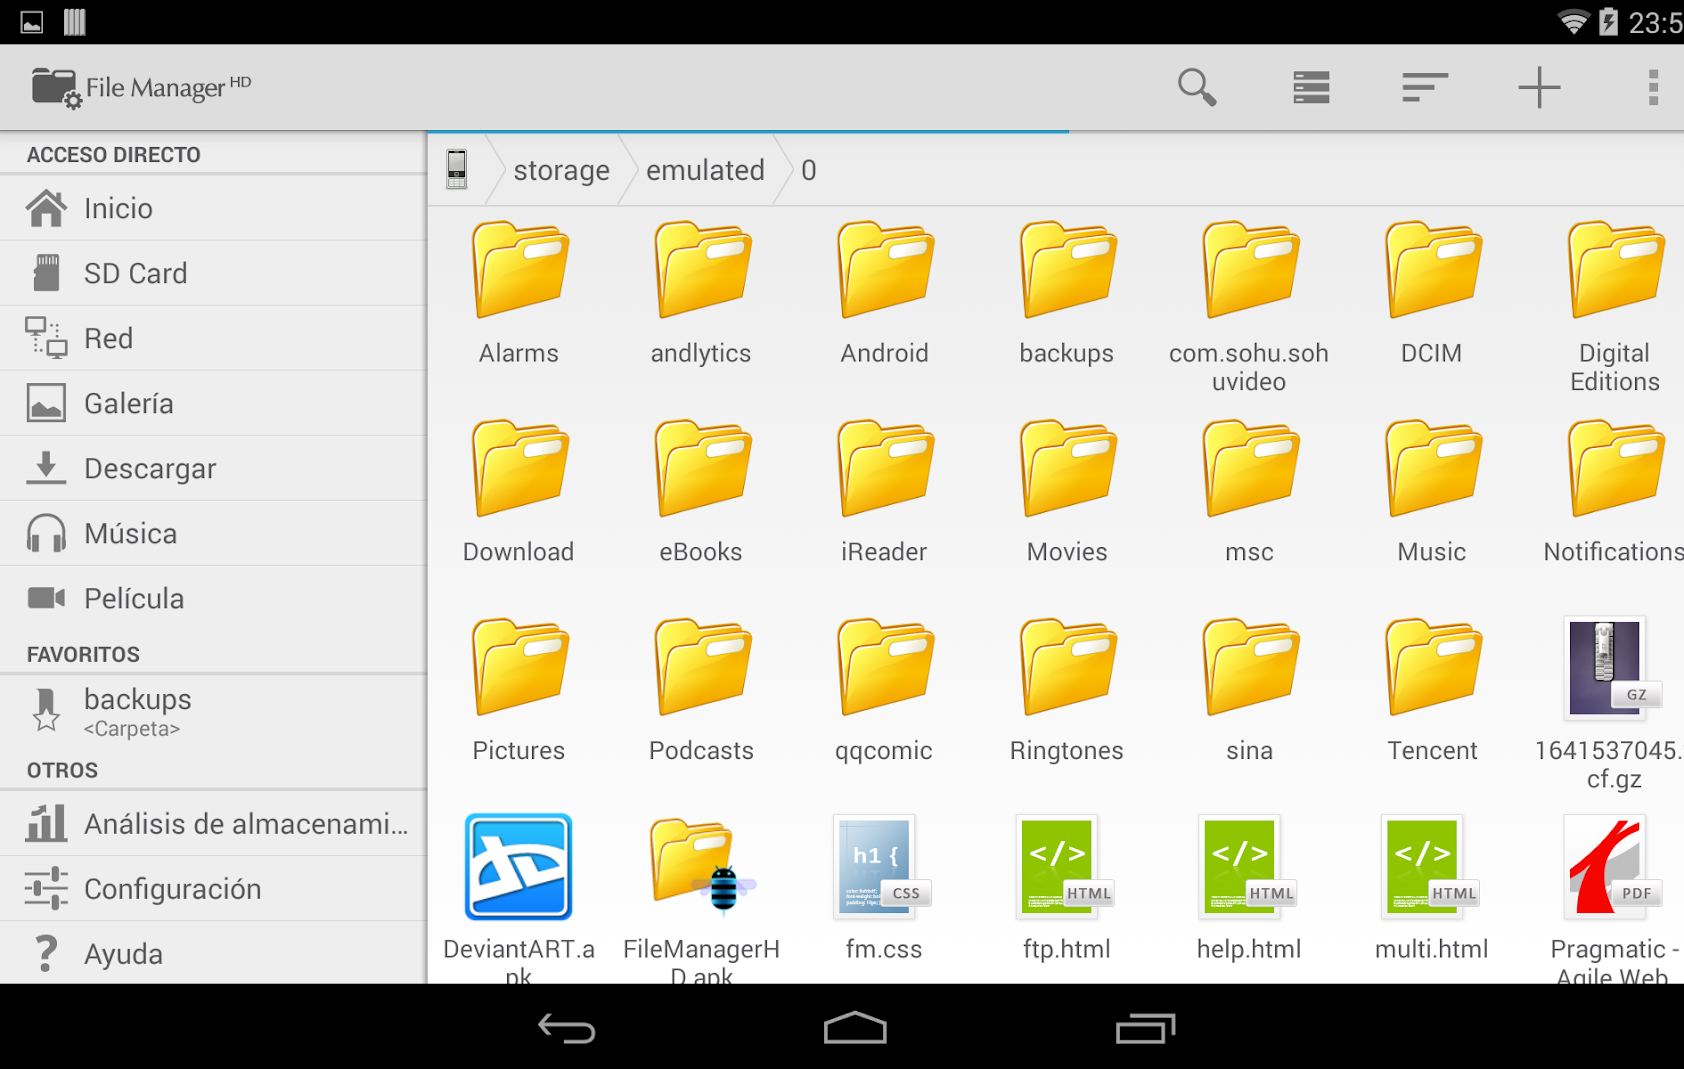The image size is (1684, 1069).
Task: Open the three-dot overflow menu
Action: 1652,88
